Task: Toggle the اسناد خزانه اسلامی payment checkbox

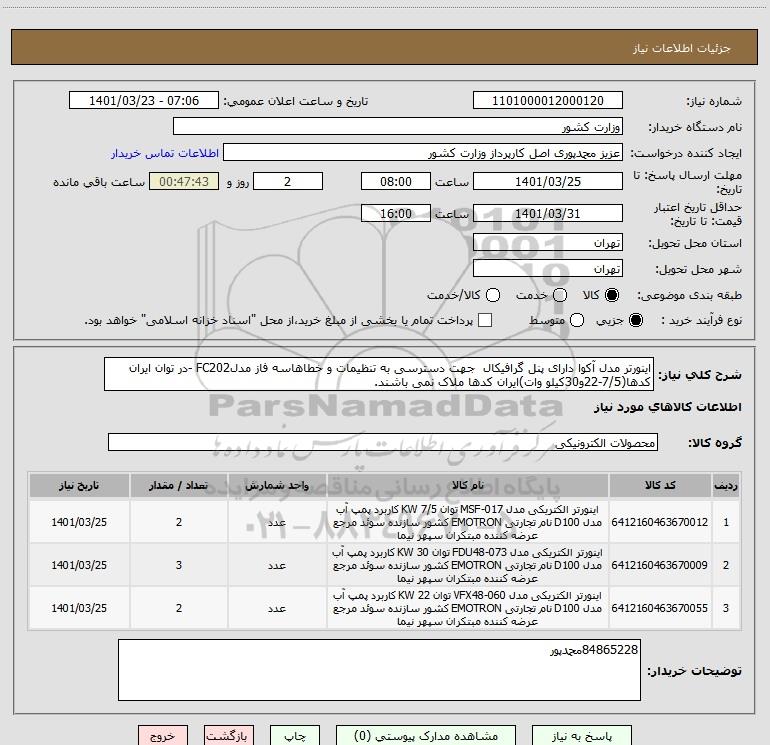Action: click(485, 320)
